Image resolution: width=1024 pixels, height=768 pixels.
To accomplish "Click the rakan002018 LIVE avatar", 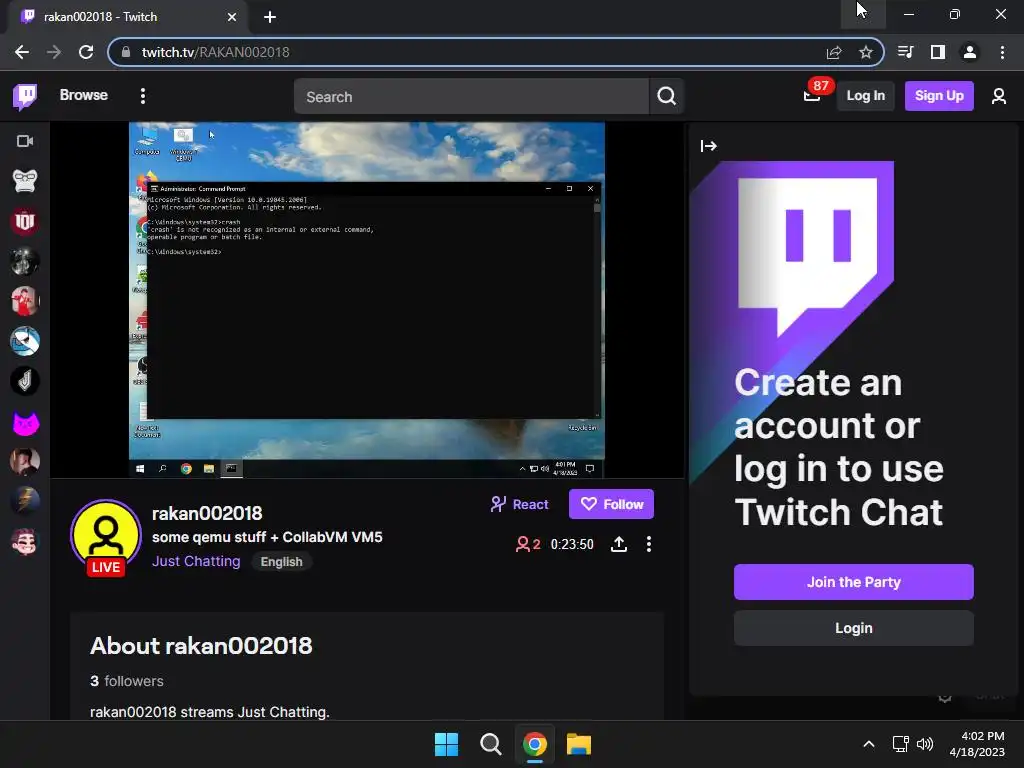I will coord(106,537).
